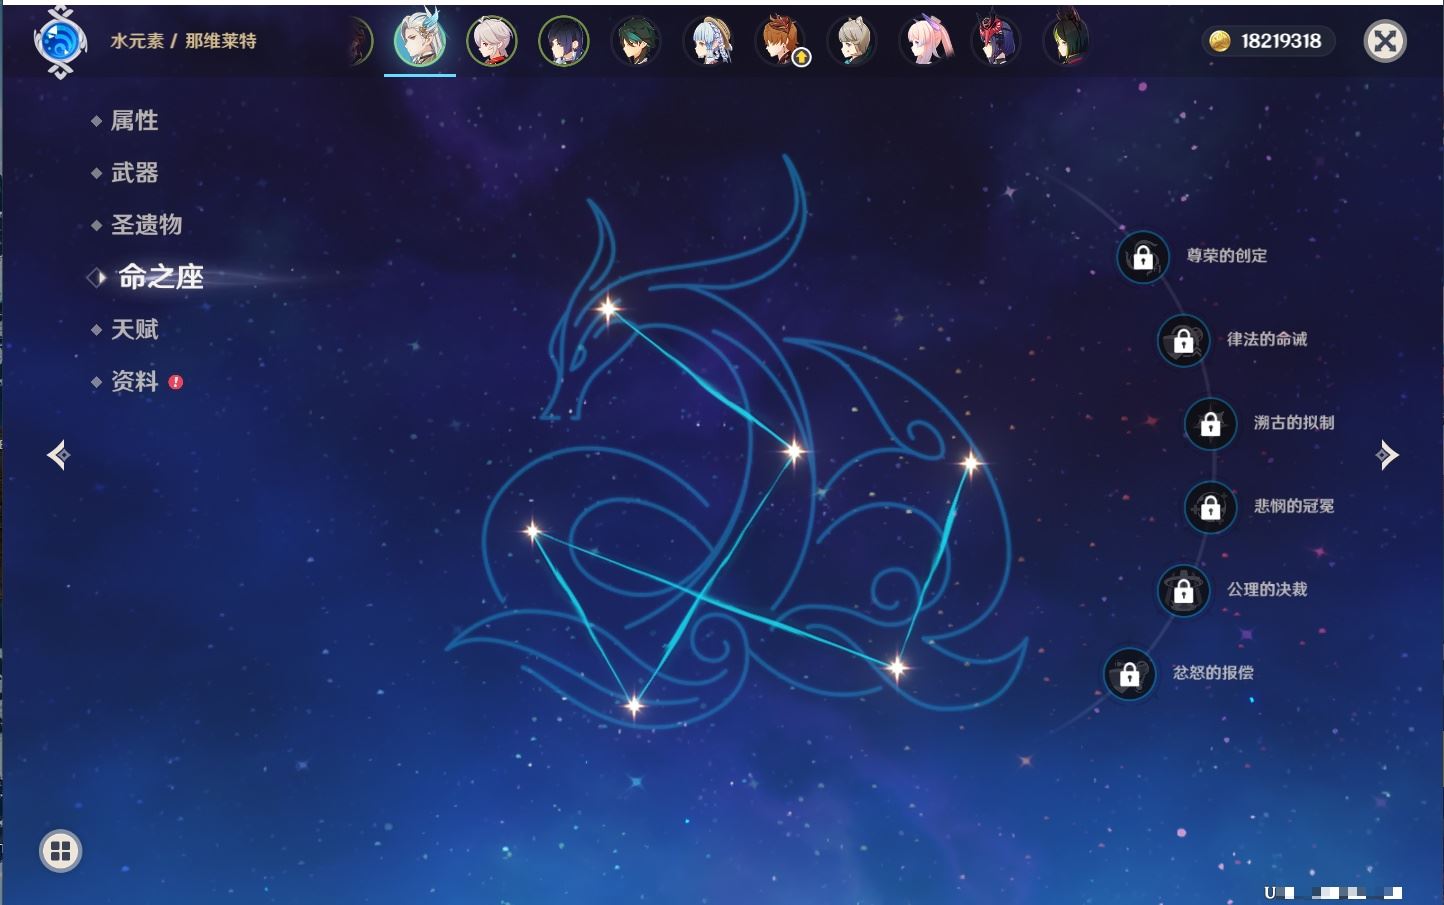Screen dimensions: 1444x905
Task: Open the 圣遗物 artifacts menu
Action: click(146, 225)
